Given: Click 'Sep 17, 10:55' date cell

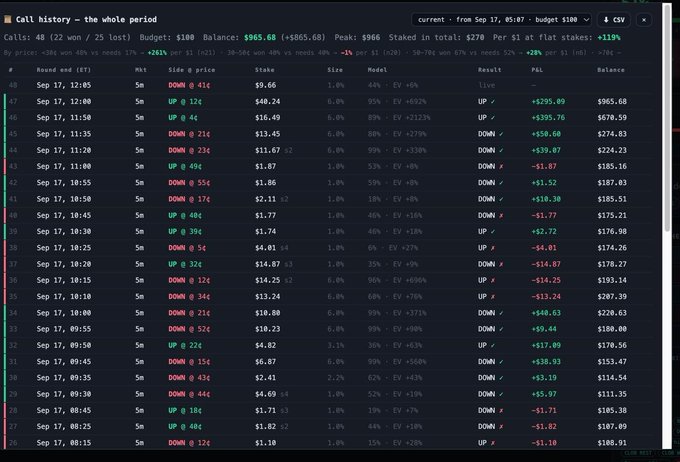Looking at the screenshot, I should pos(64,183).
